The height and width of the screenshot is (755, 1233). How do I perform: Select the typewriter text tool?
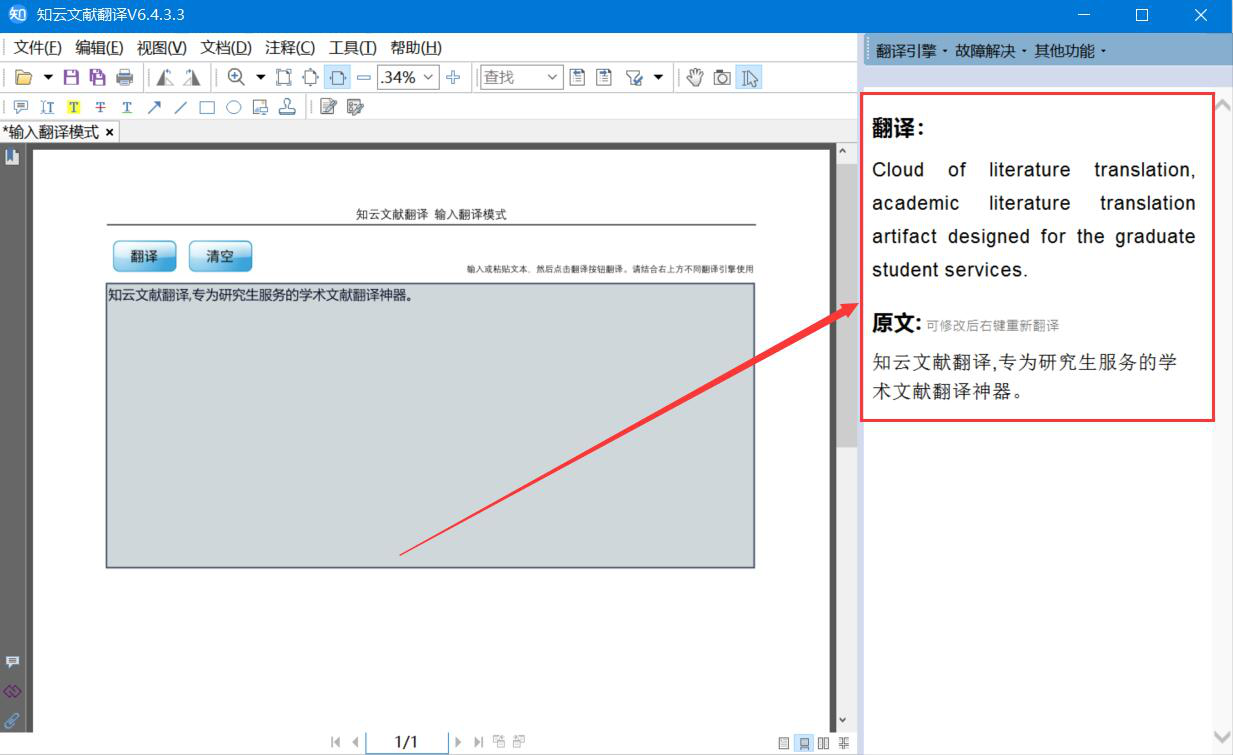(x=47, y=107)
